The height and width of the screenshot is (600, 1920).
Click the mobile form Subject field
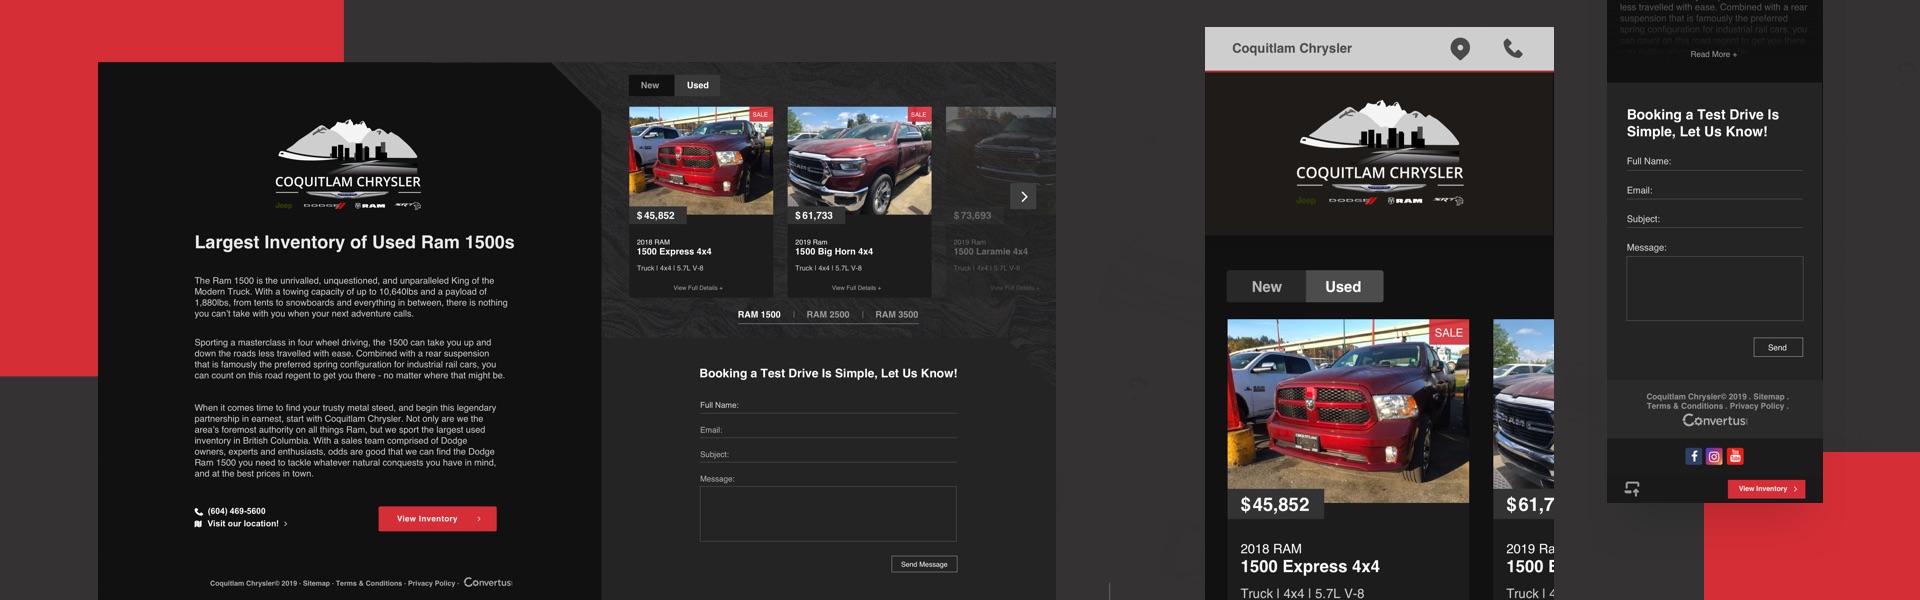point(1715,219)
